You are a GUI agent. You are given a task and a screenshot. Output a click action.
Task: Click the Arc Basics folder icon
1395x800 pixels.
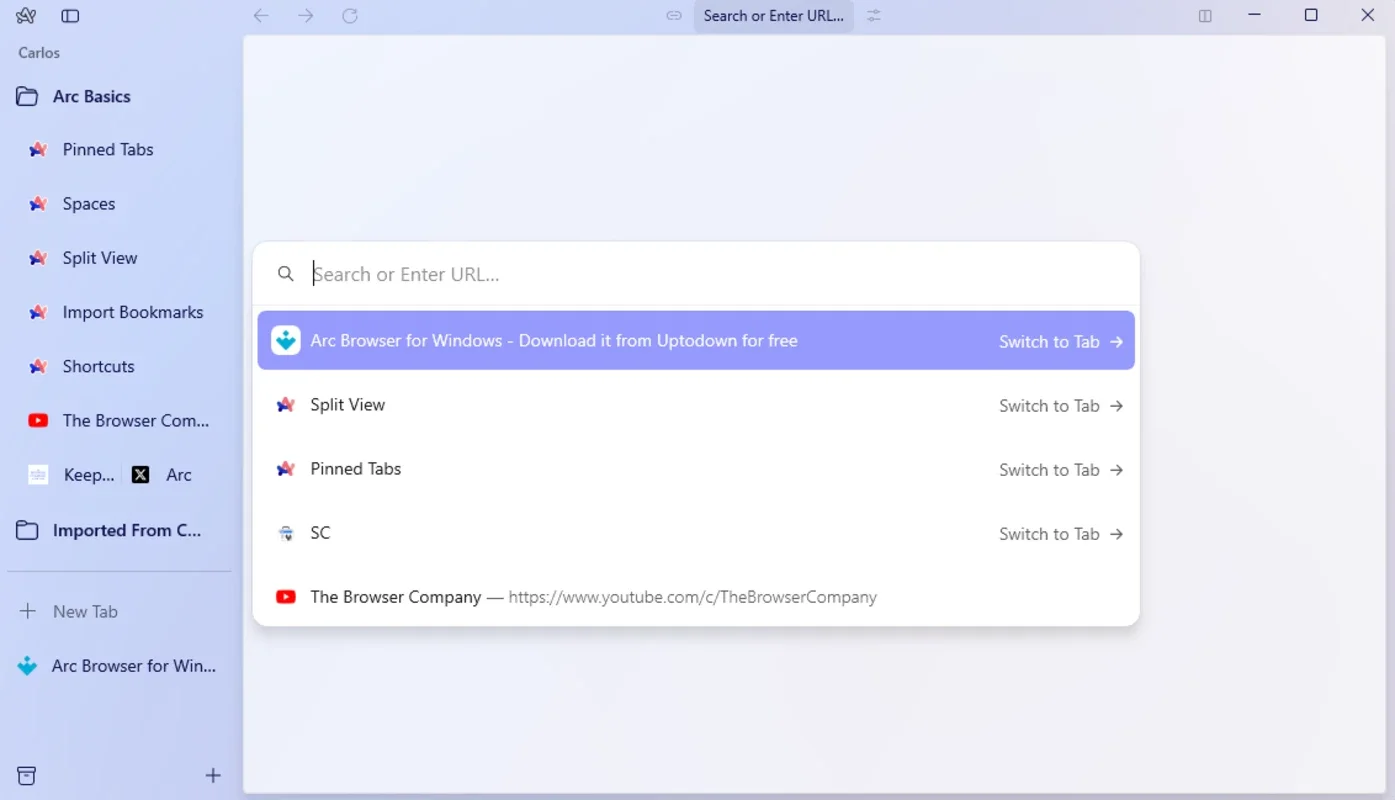click(27, 97)
